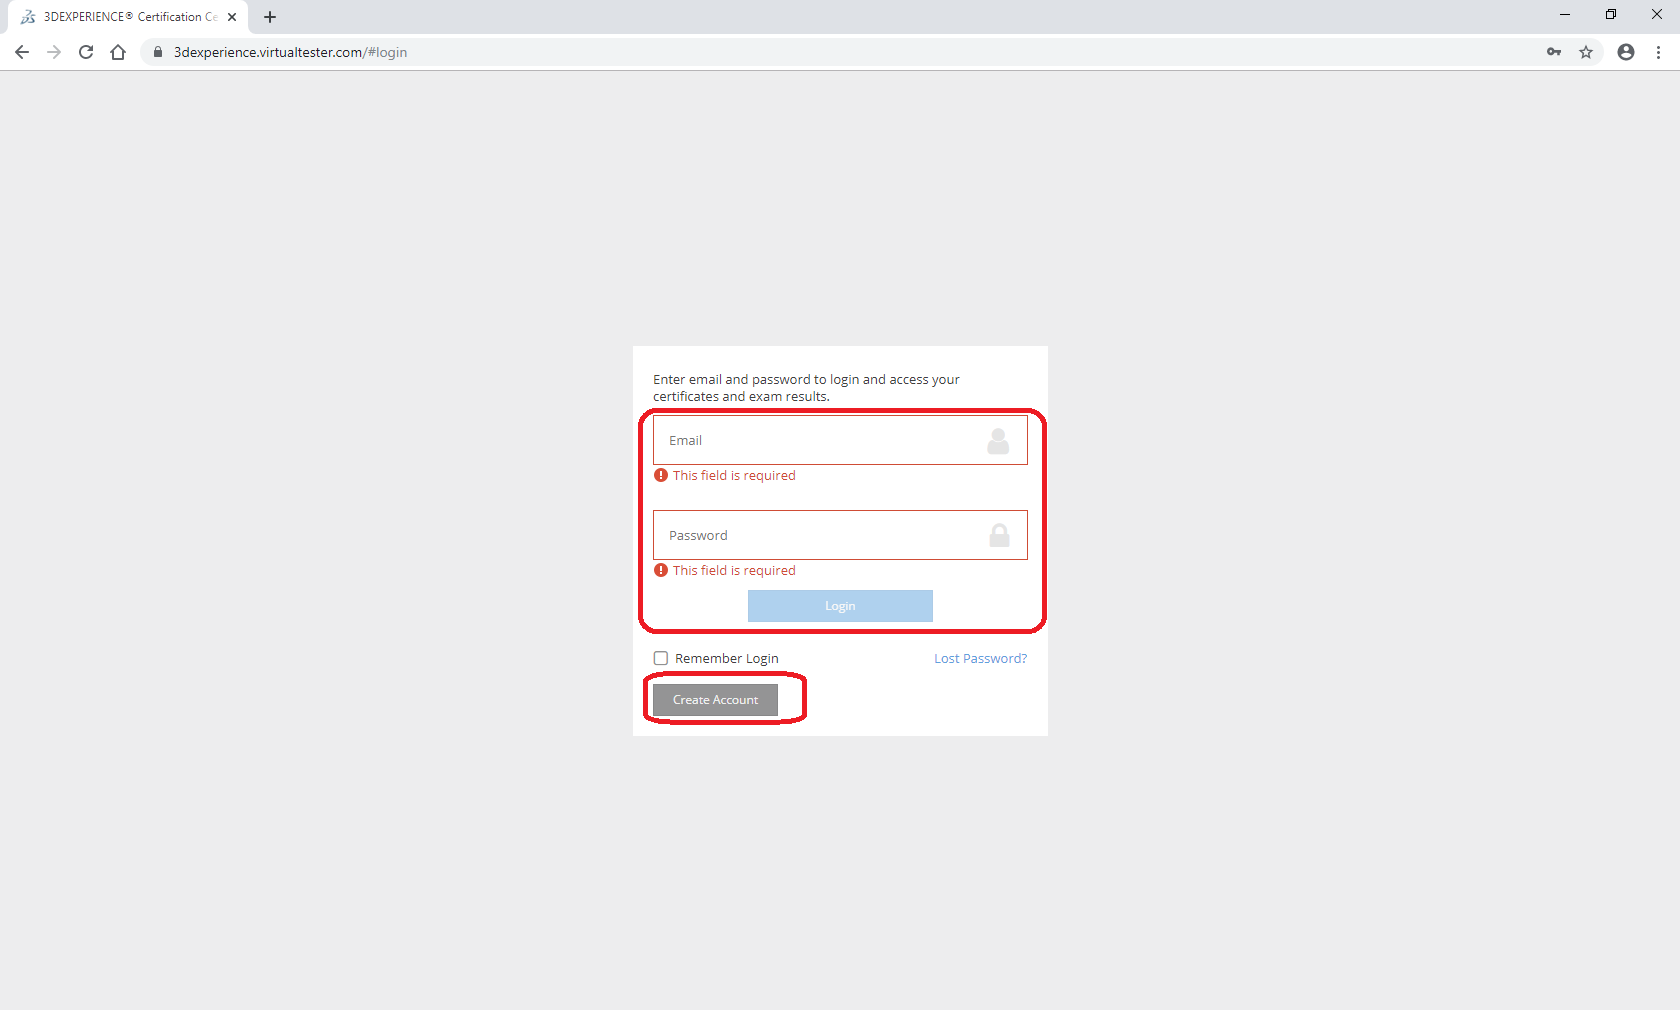1680x1010 pixels.
Task: View site info via padlock icon
Action: [157, 52]
